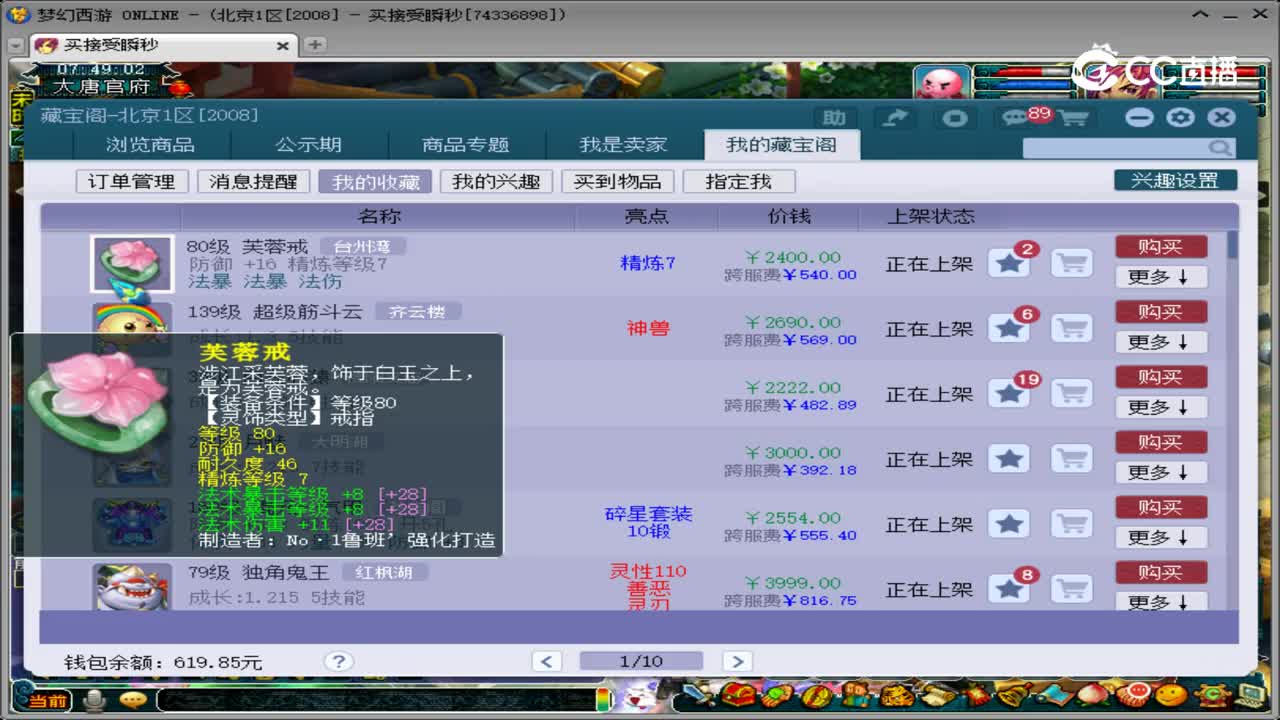
Task: Switch to 商品专题 tab
Action: pos(466,145)
